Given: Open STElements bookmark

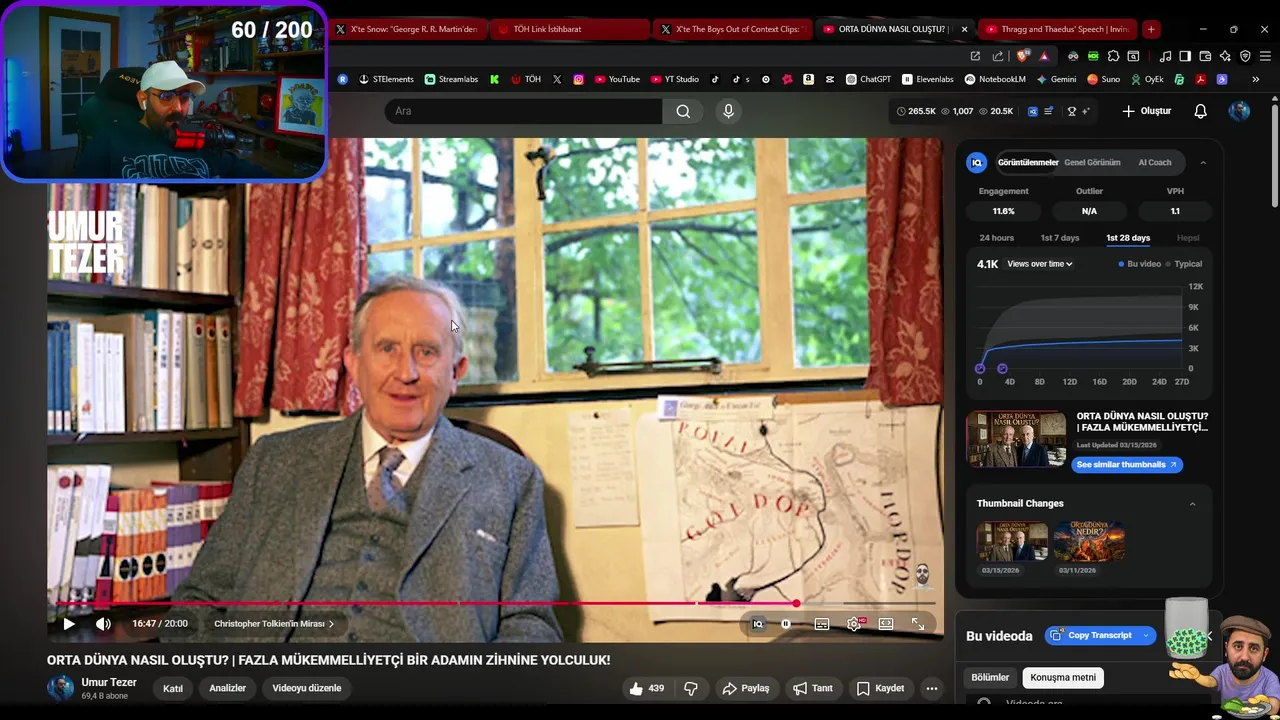Looking at the screenshot, I should [386, 79].
